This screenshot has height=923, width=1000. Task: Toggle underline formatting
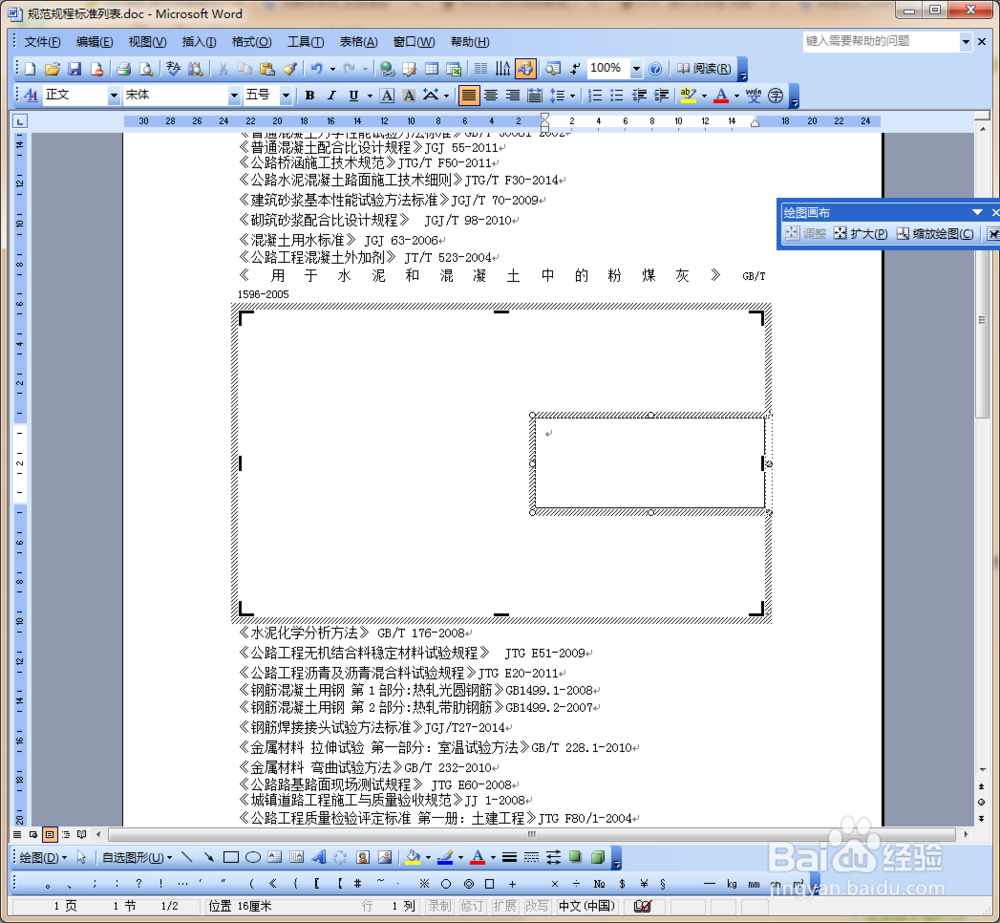[353, 96]
